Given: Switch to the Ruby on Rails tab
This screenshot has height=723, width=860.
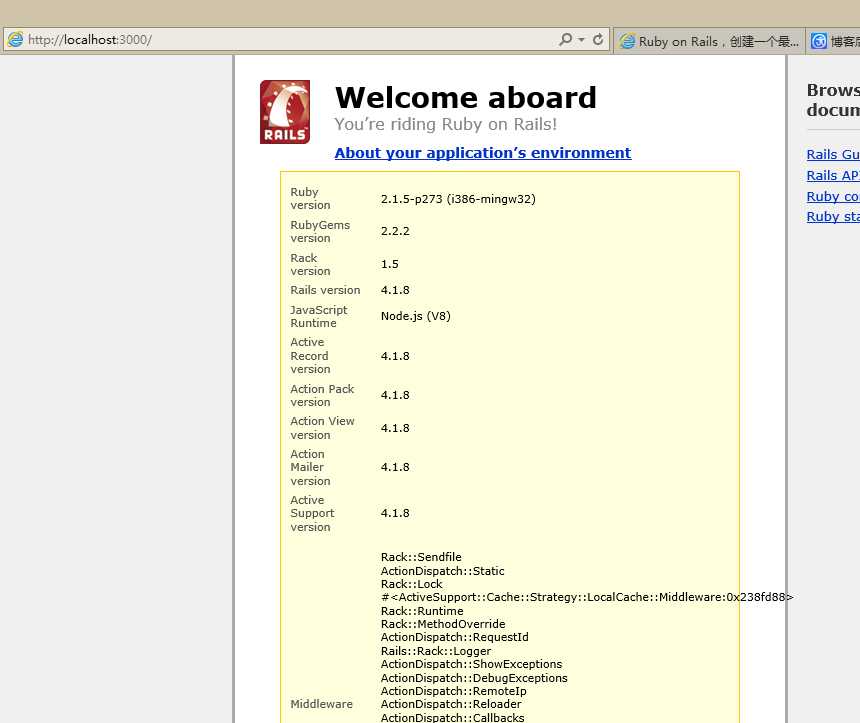Looking at the screenshot, I should [x=709, y=41].
